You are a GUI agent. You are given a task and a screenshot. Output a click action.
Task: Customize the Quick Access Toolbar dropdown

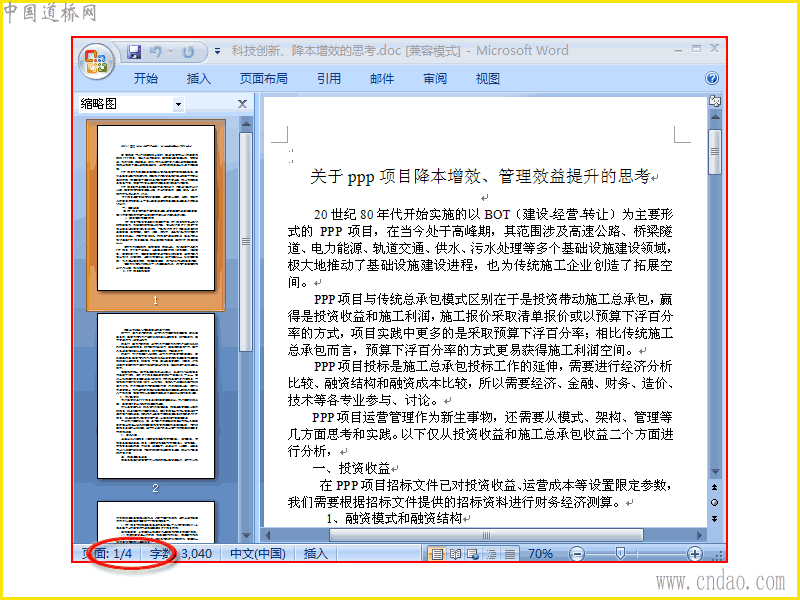[x=217, y=51]
